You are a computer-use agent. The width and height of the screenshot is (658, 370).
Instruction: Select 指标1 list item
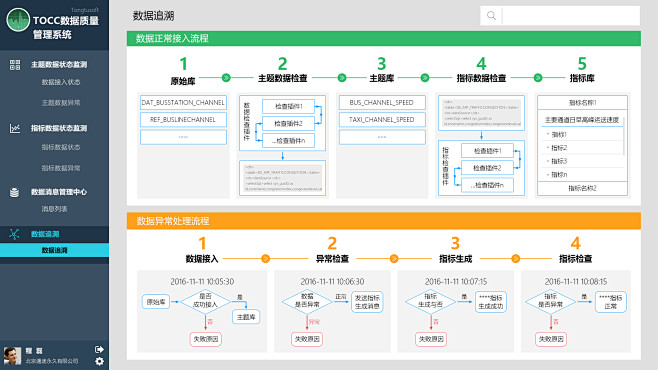click(559, 135)
